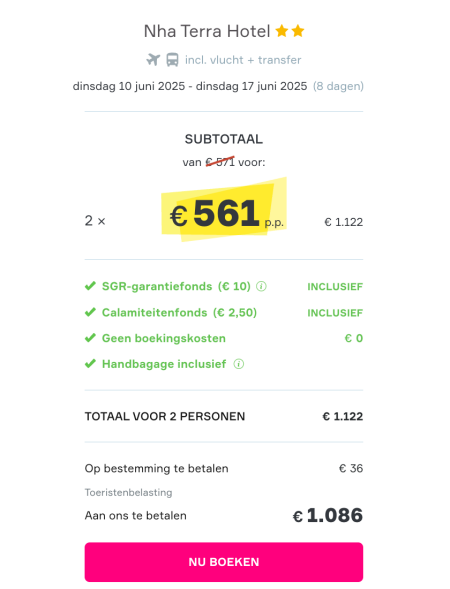
Task: Click the €1.086 amount to pay
Action: (x=328, y=515)
